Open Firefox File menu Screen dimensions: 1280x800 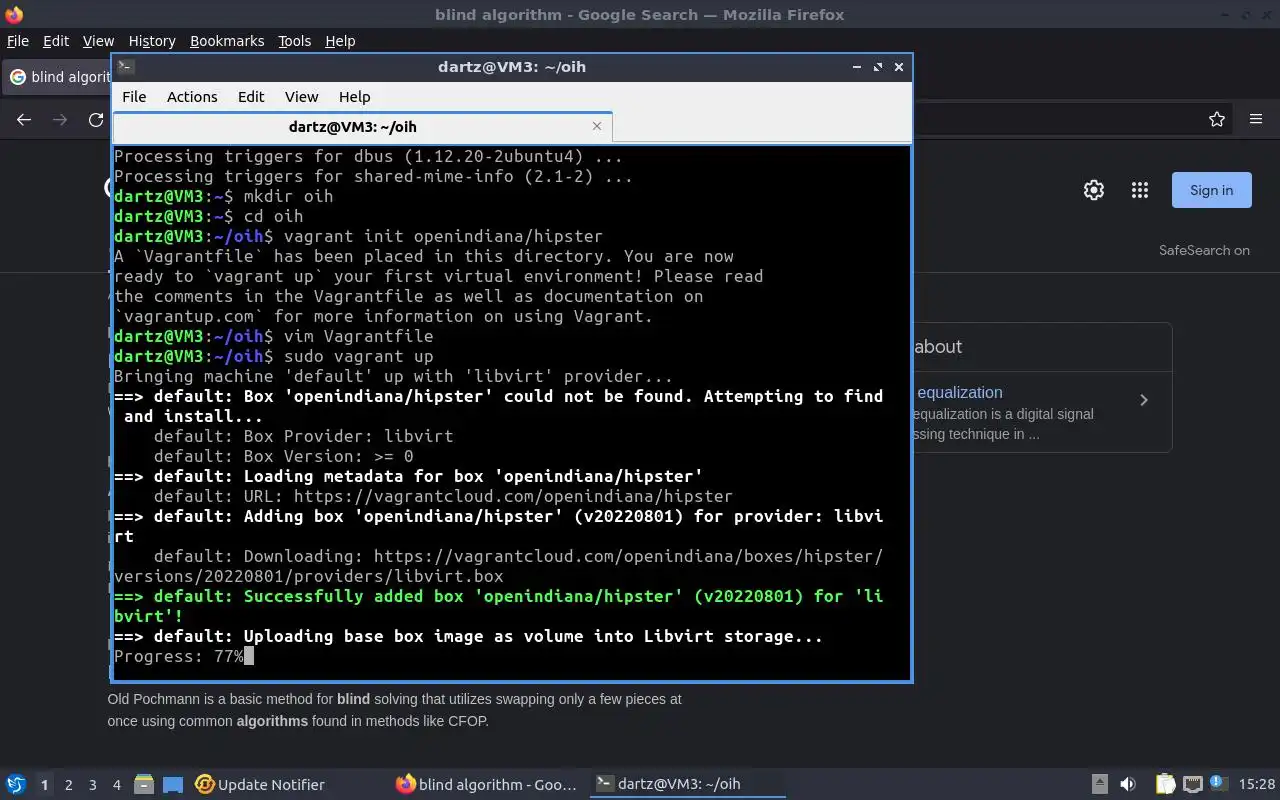[18, 41]
